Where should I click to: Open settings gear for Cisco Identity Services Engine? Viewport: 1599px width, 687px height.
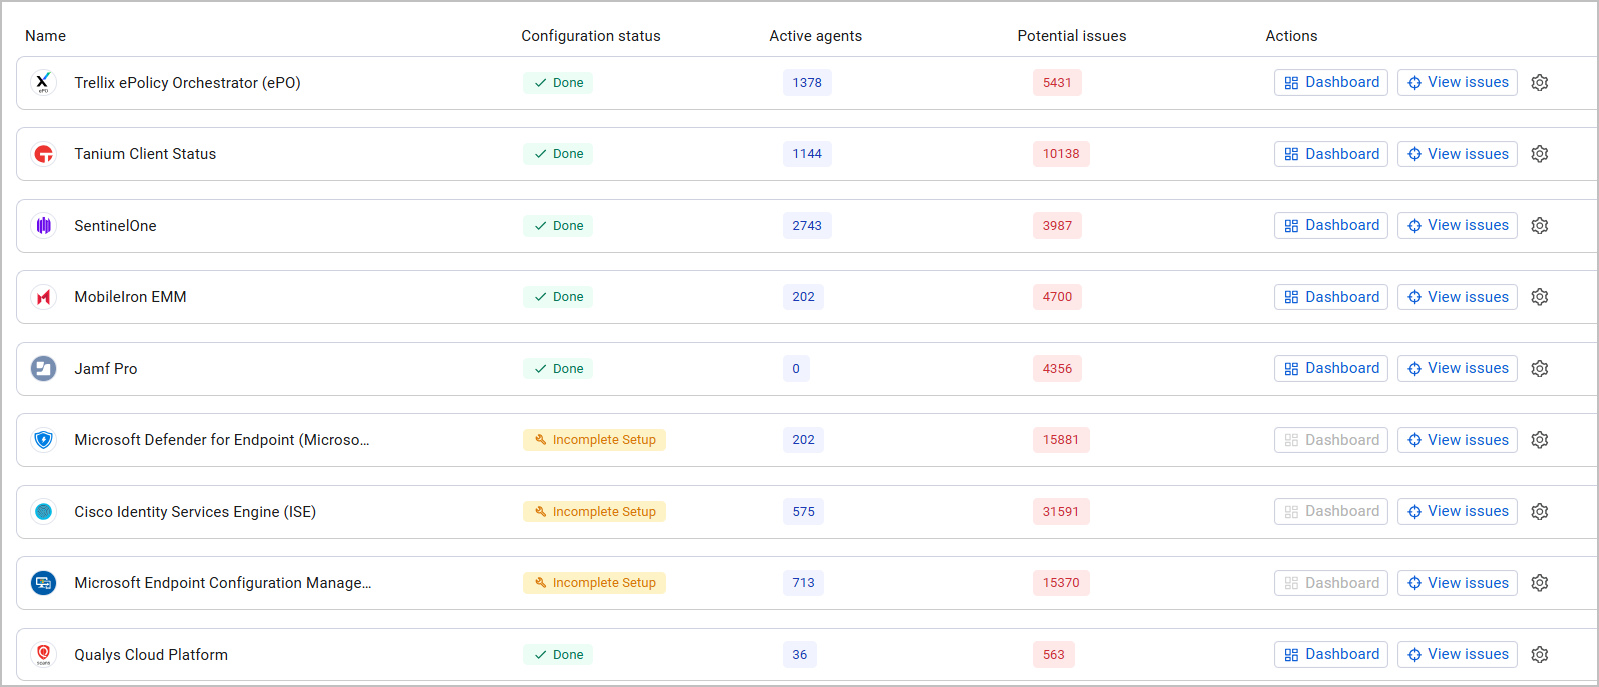1540,512
